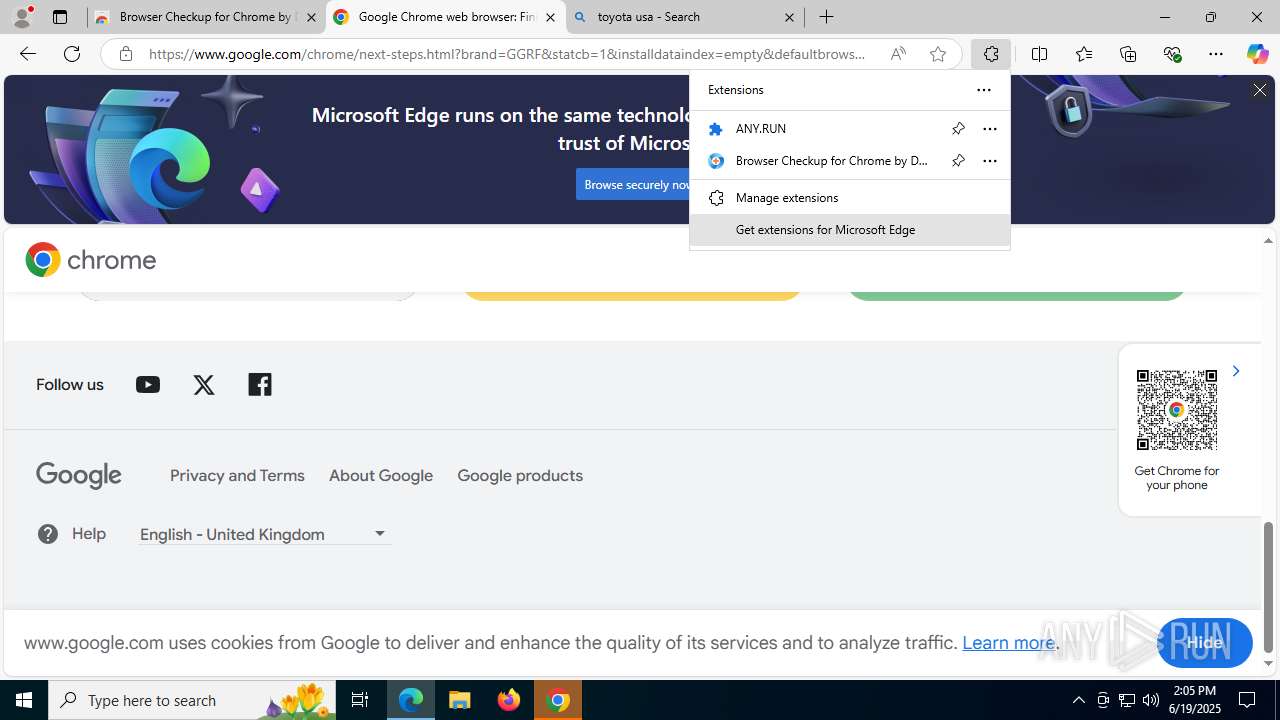Enable Split screen view

pos(1039,54)
